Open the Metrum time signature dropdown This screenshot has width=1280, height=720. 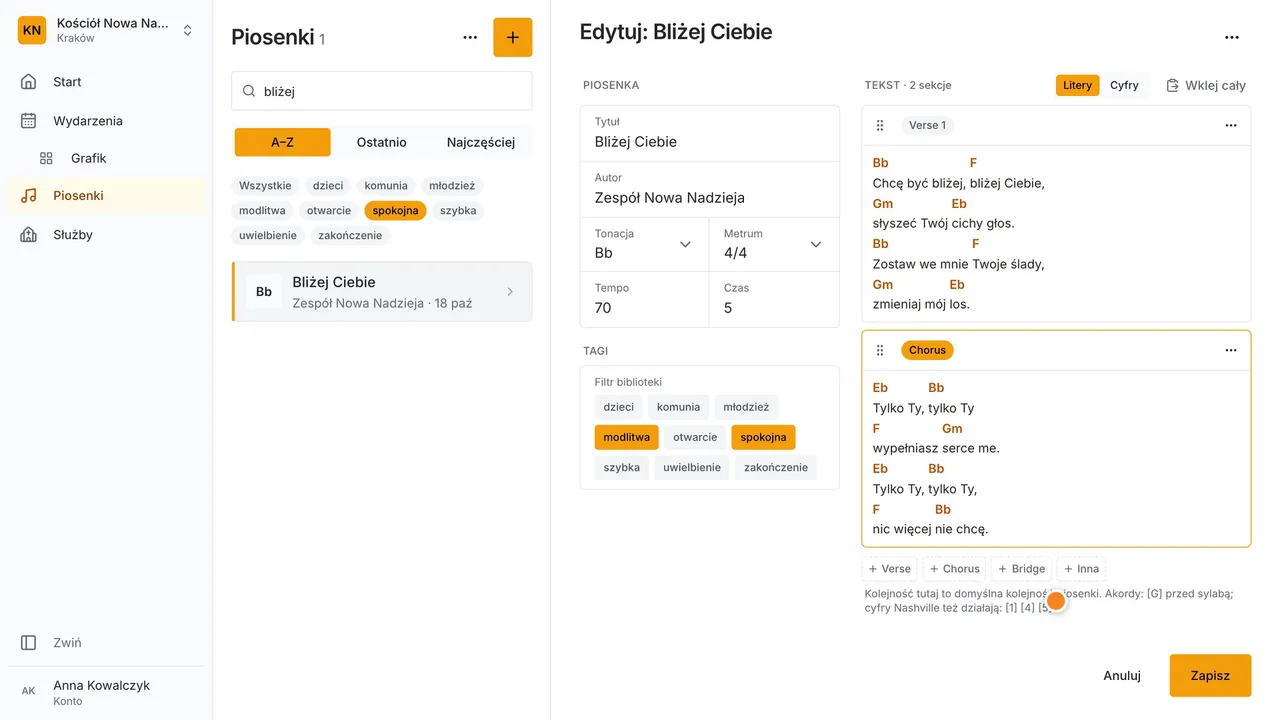775,244
